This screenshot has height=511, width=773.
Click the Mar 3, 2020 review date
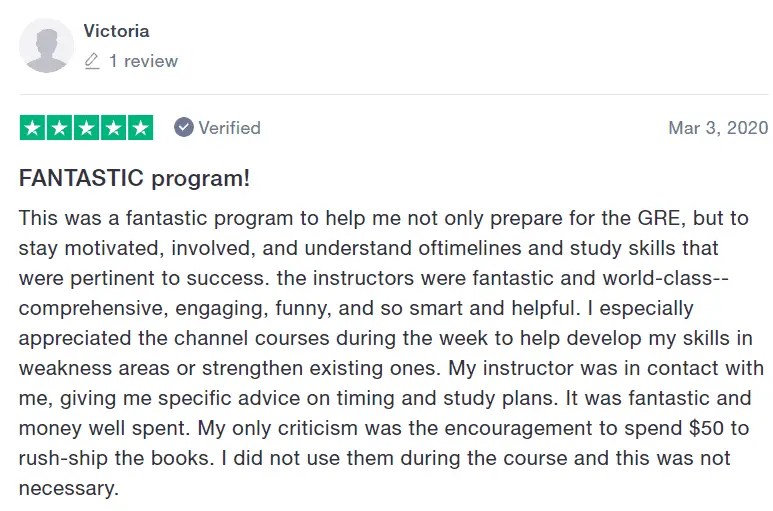718,128
